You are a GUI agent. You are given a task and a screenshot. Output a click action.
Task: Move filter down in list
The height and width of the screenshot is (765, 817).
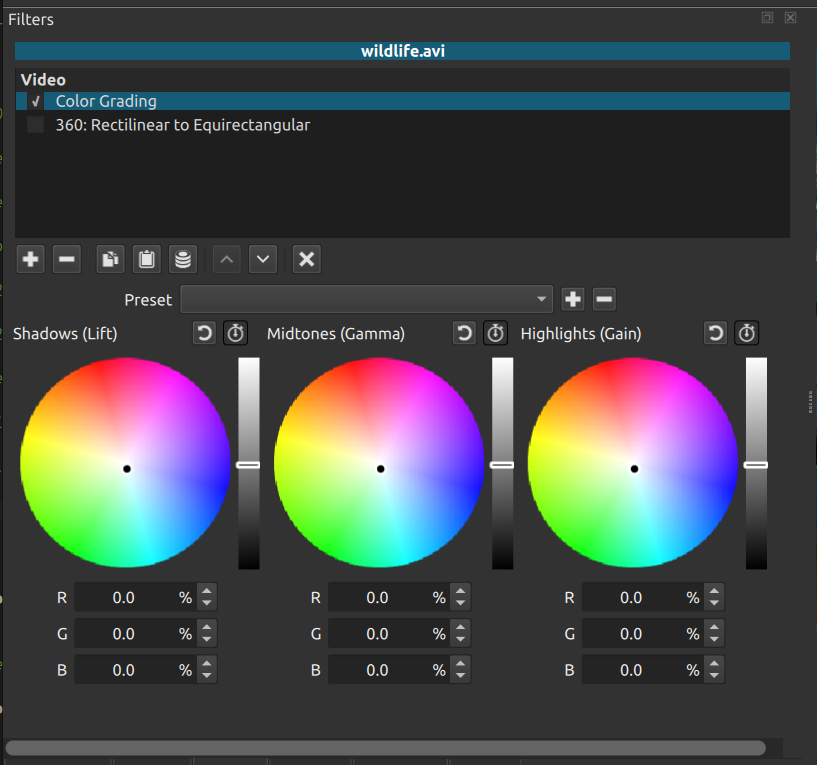tap(263, 260)
